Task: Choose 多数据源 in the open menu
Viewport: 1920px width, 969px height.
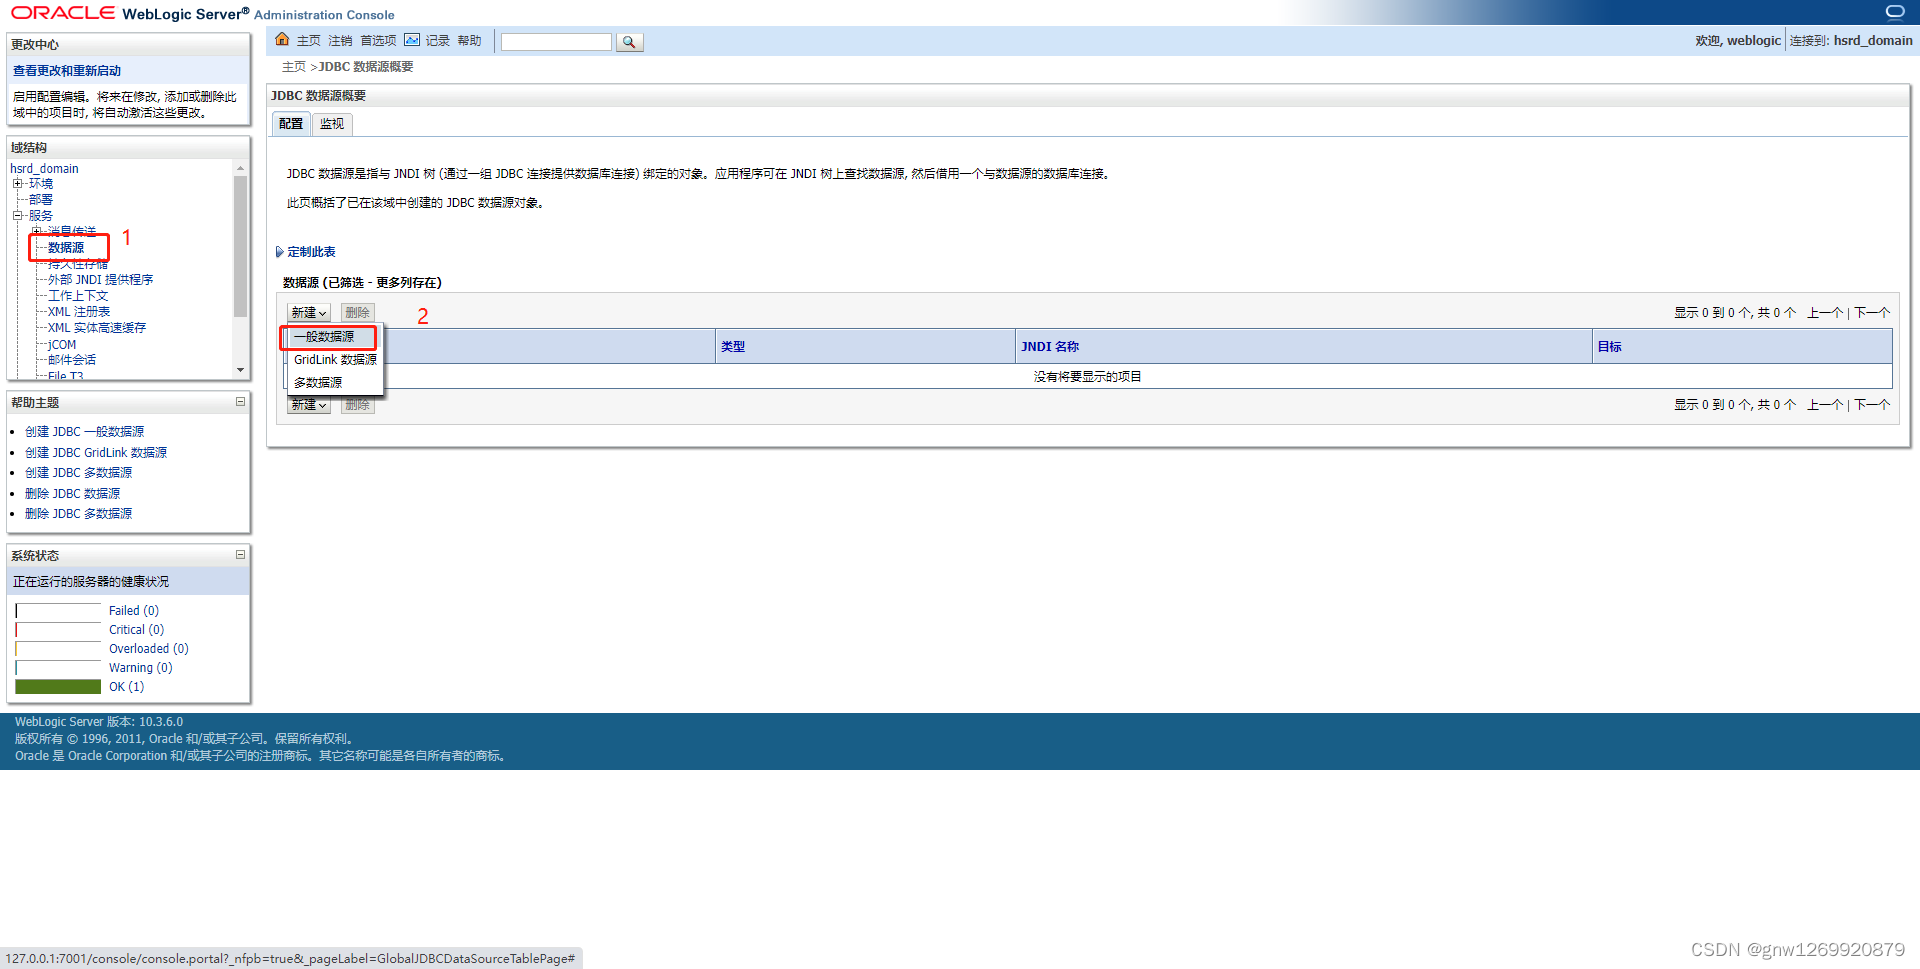Action: point(316,381)
